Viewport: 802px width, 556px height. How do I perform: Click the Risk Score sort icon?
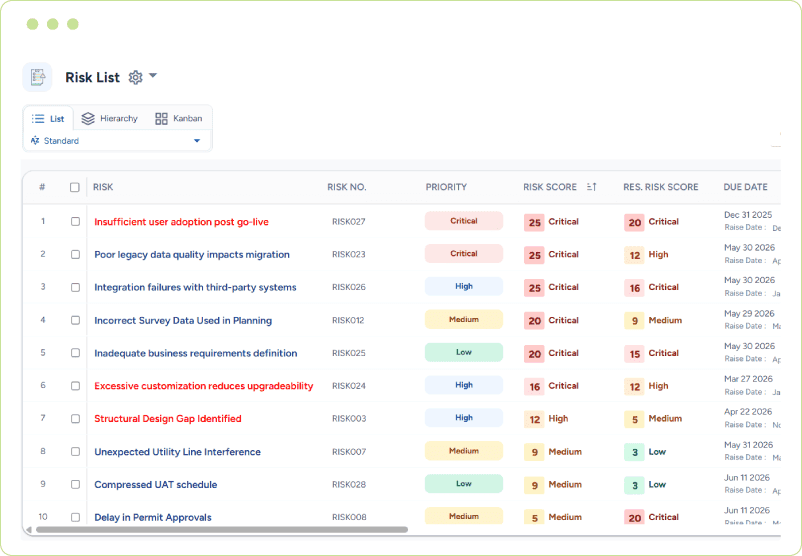point(591,187)
